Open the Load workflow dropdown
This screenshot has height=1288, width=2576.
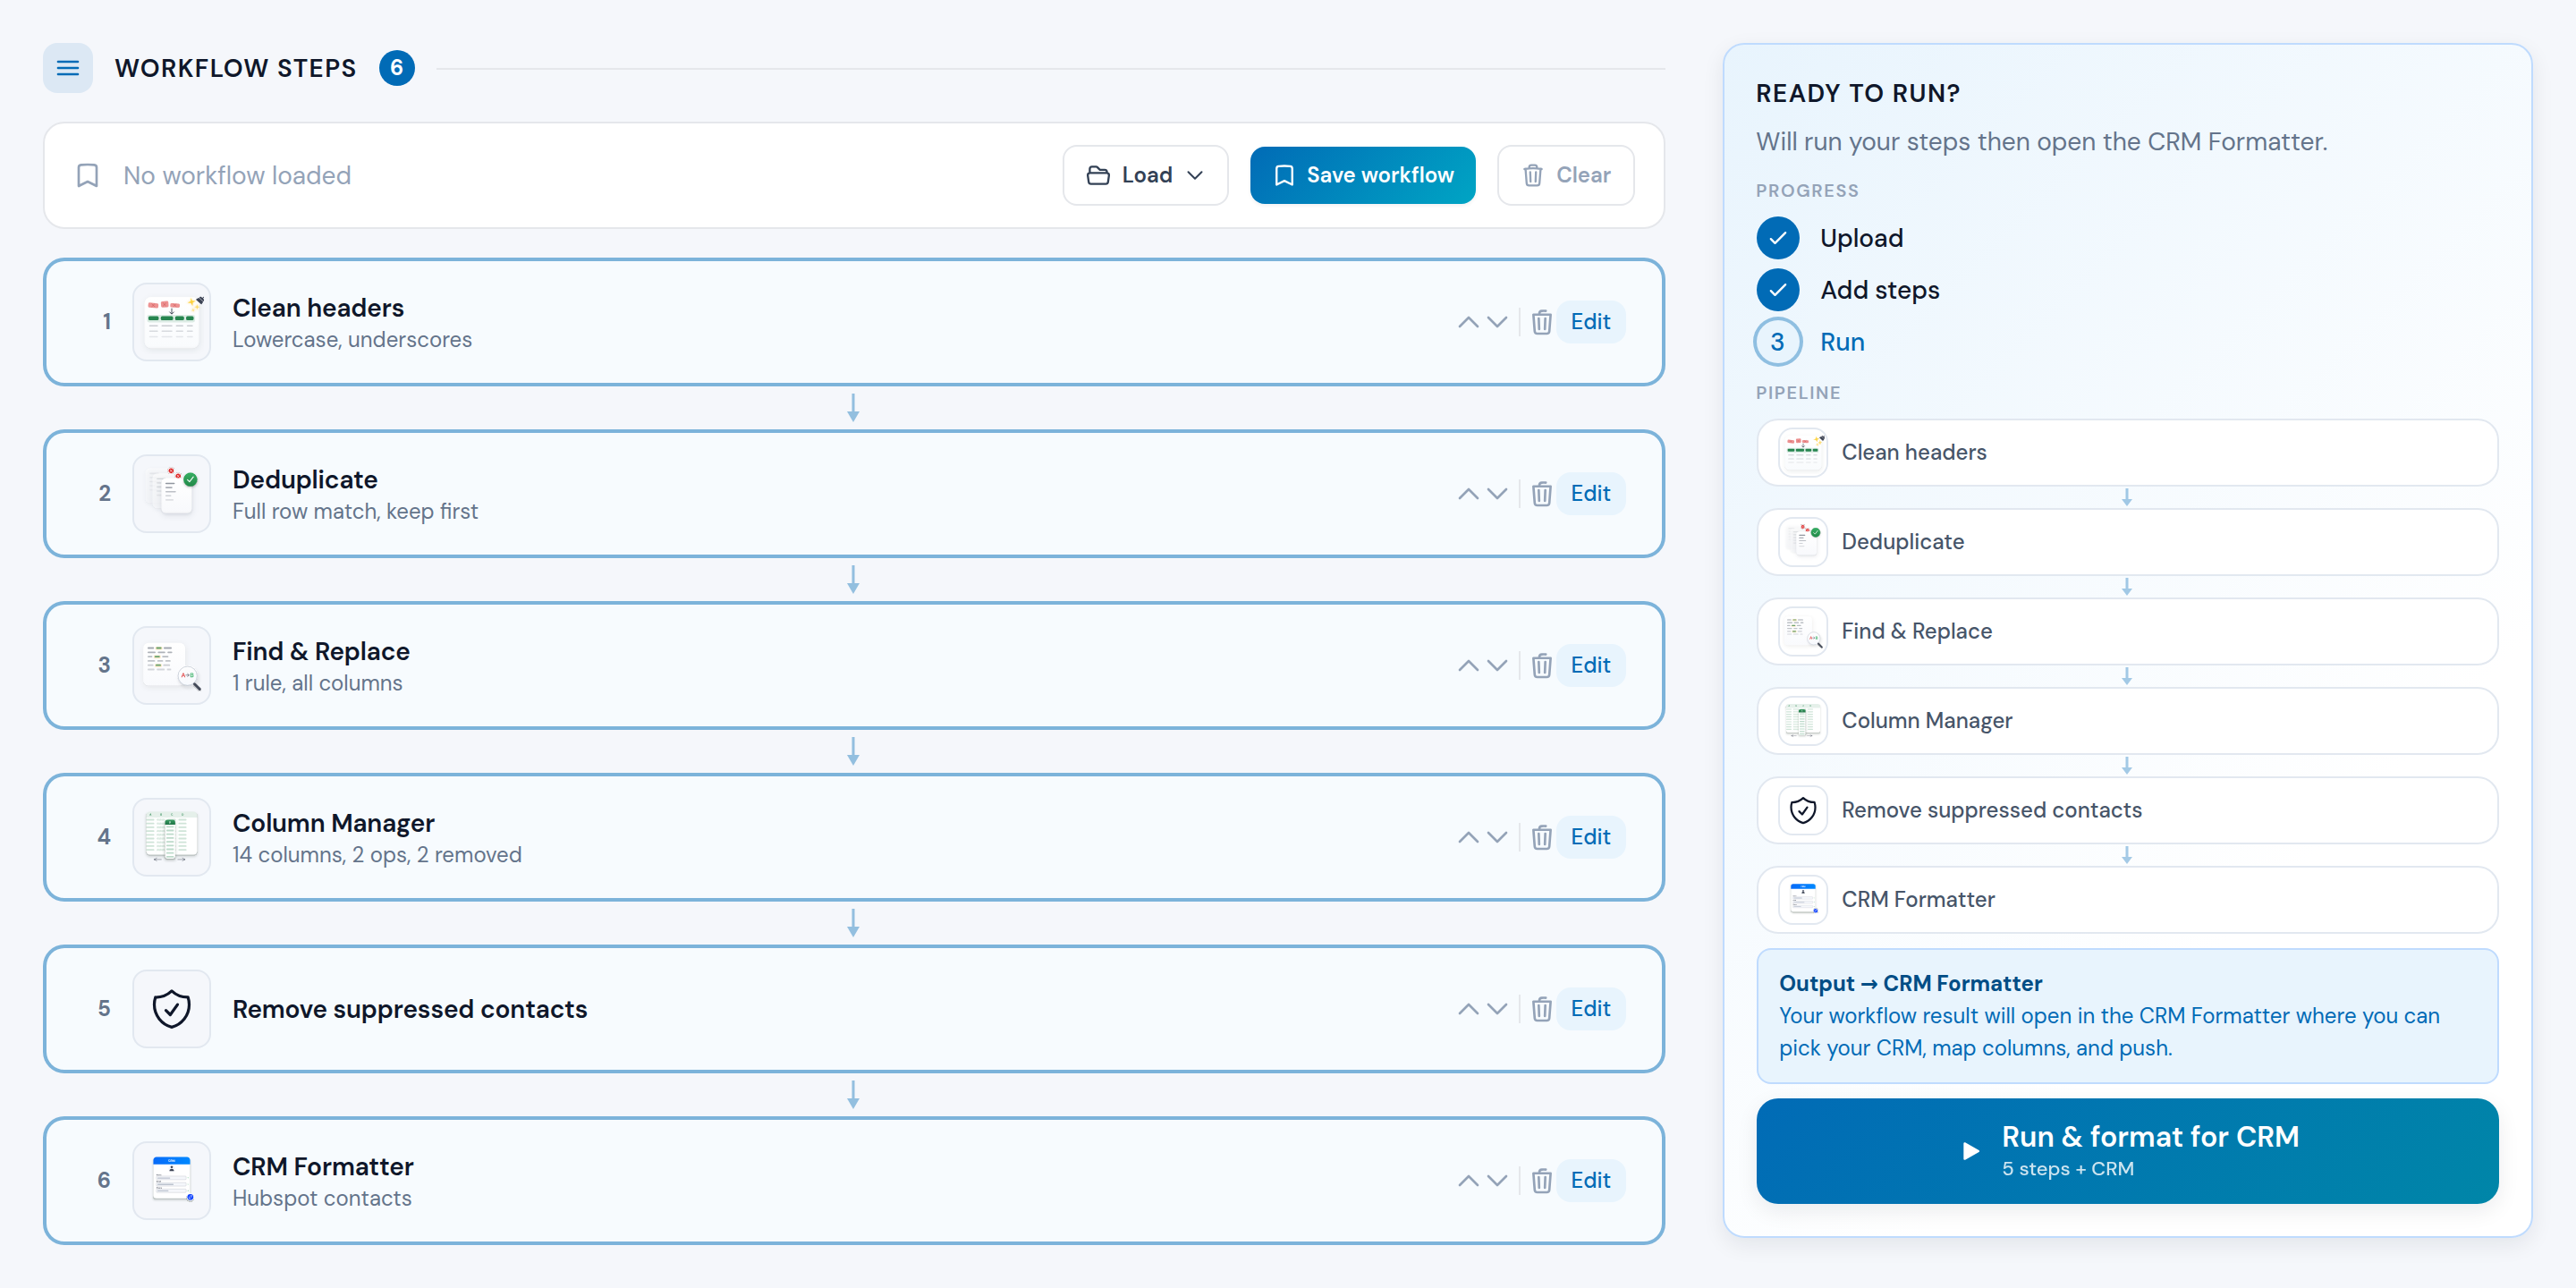(x=1145, y=175)
